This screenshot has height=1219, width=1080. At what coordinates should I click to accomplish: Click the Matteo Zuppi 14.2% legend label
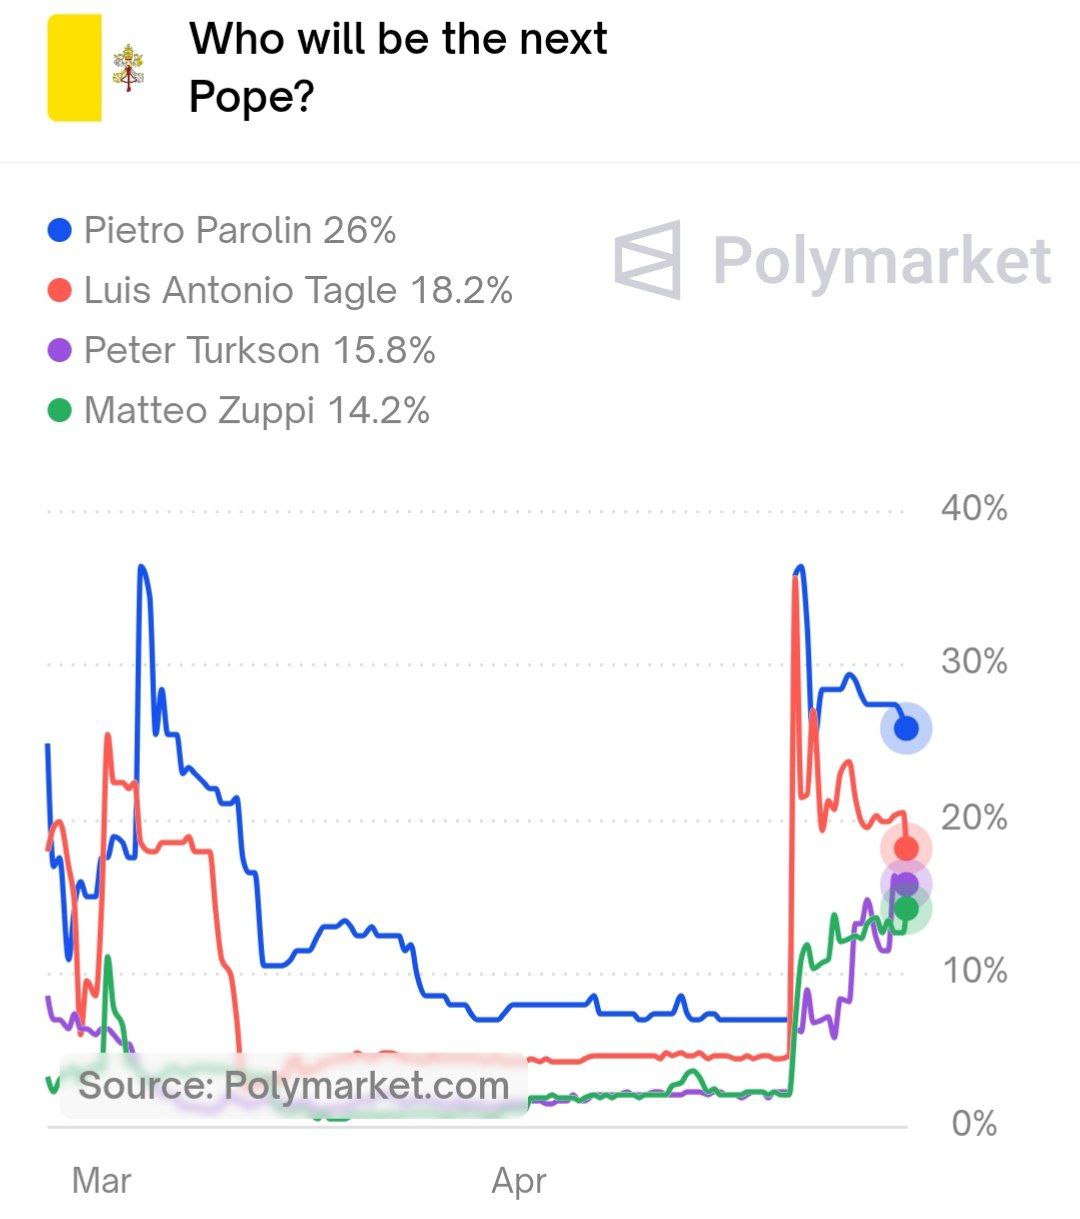click(x=257, y=411)
